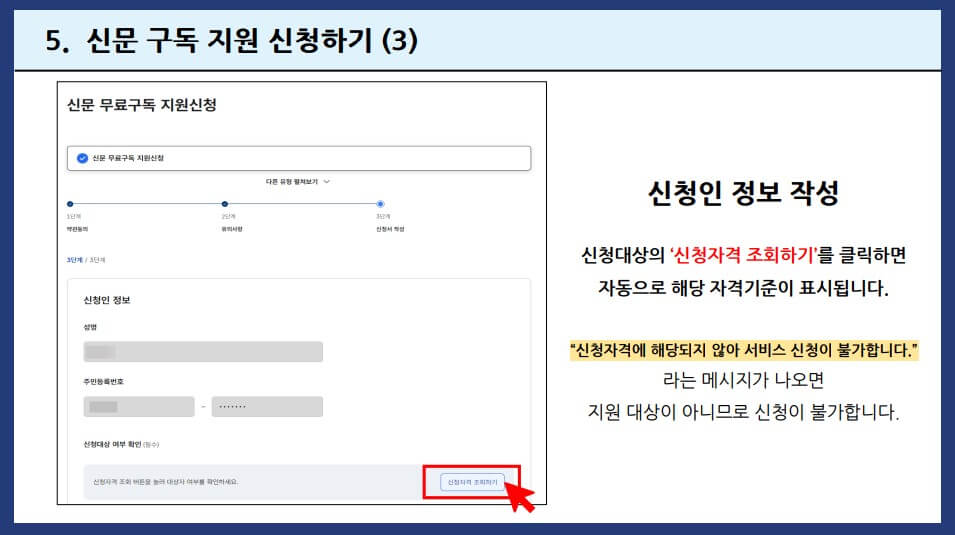955x535 pixels.
Task: Select the 2단계 유의사항 step marker
Action: pyautogui.click(x=225, y=204)
